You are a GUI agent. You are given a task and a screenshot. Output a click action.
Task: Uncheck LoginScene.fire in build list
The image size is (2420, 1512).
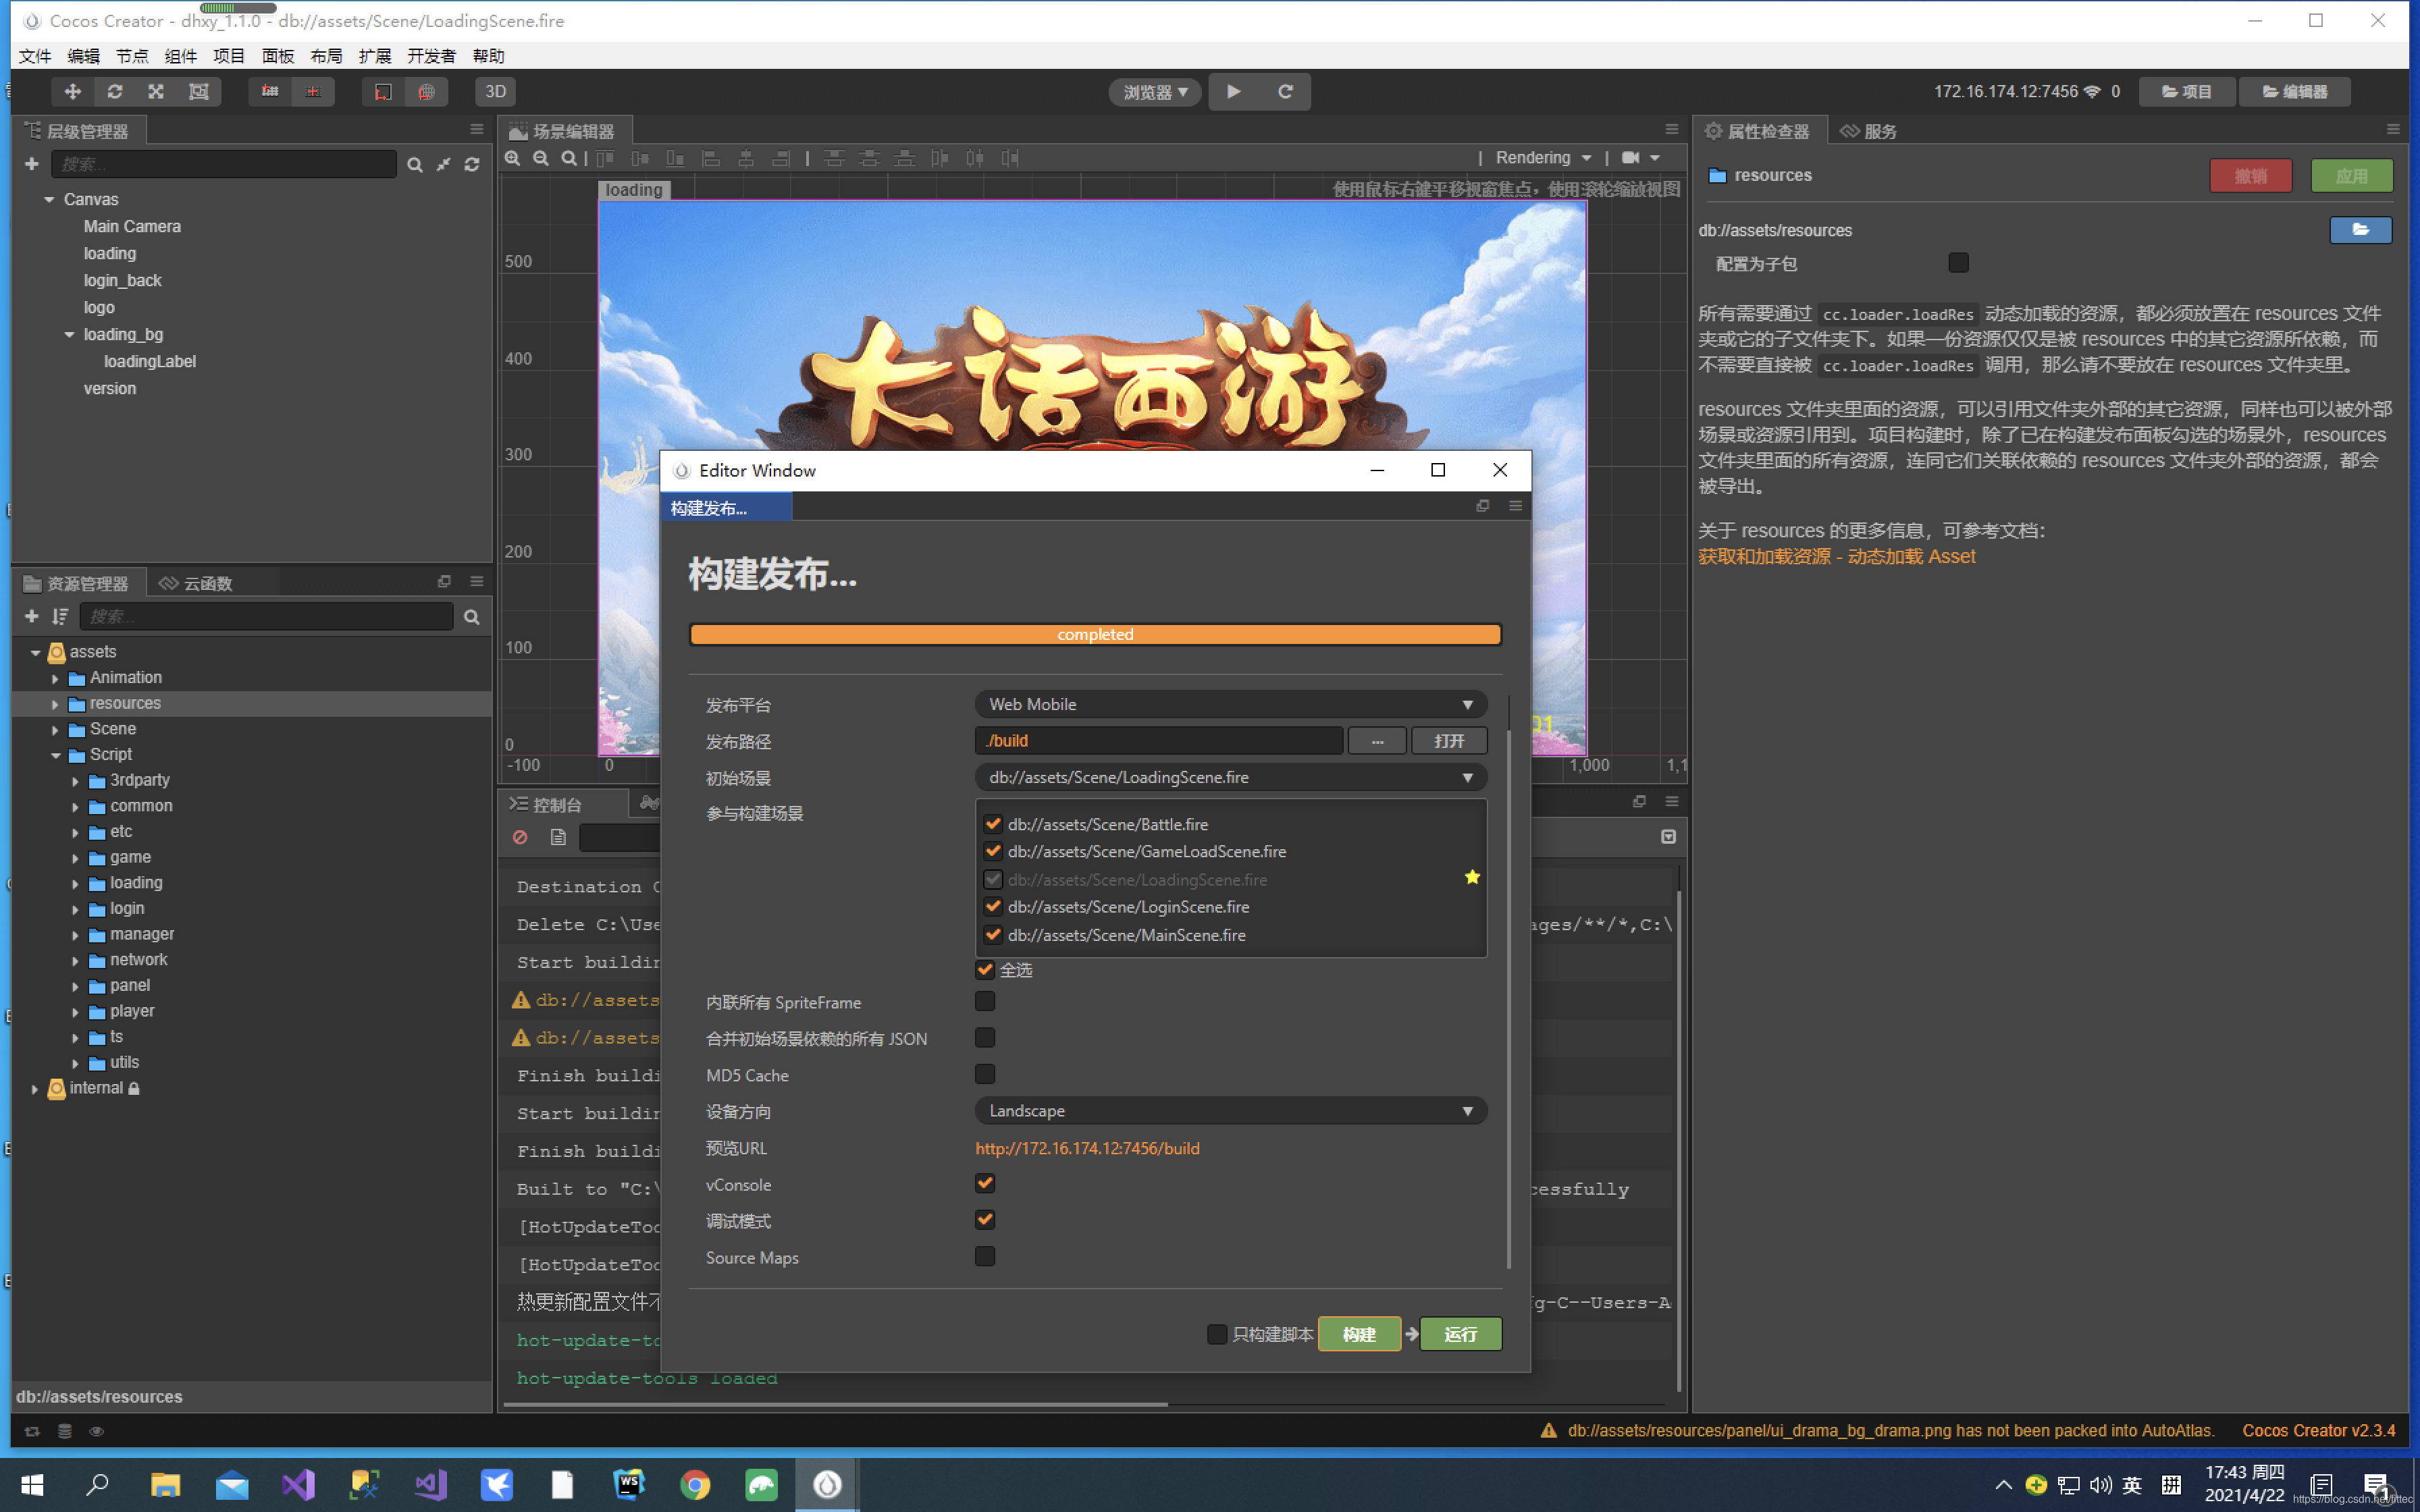(x=993, y=907)
